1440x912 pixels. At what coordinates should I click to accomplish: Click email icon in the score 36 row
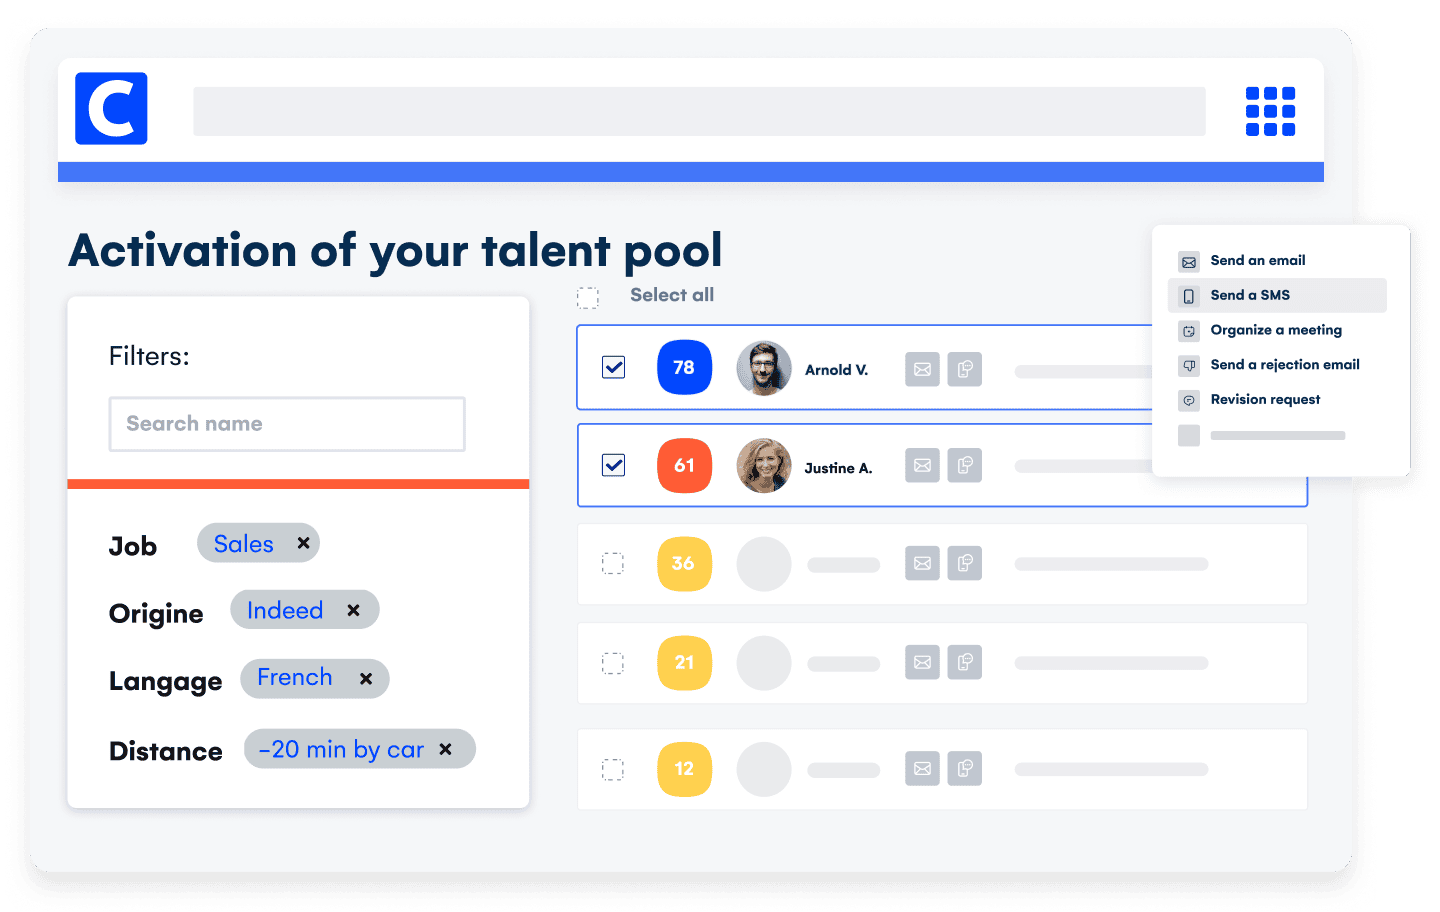[922, 563]
